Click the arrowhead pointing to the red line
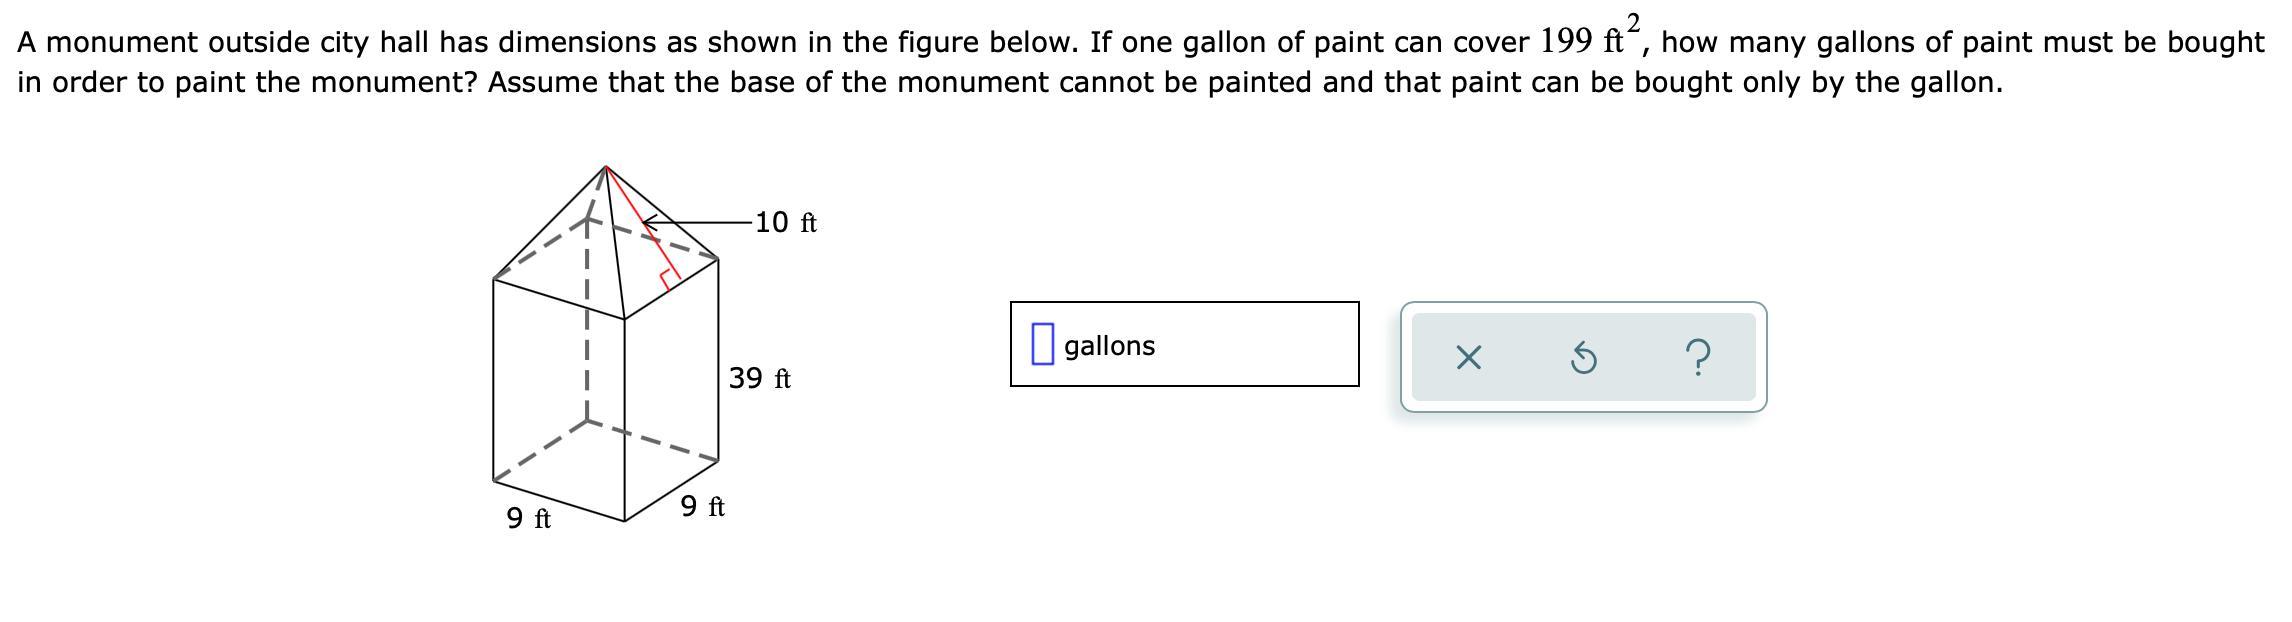This screenshot has height=622, width=2292. (647, 221)
